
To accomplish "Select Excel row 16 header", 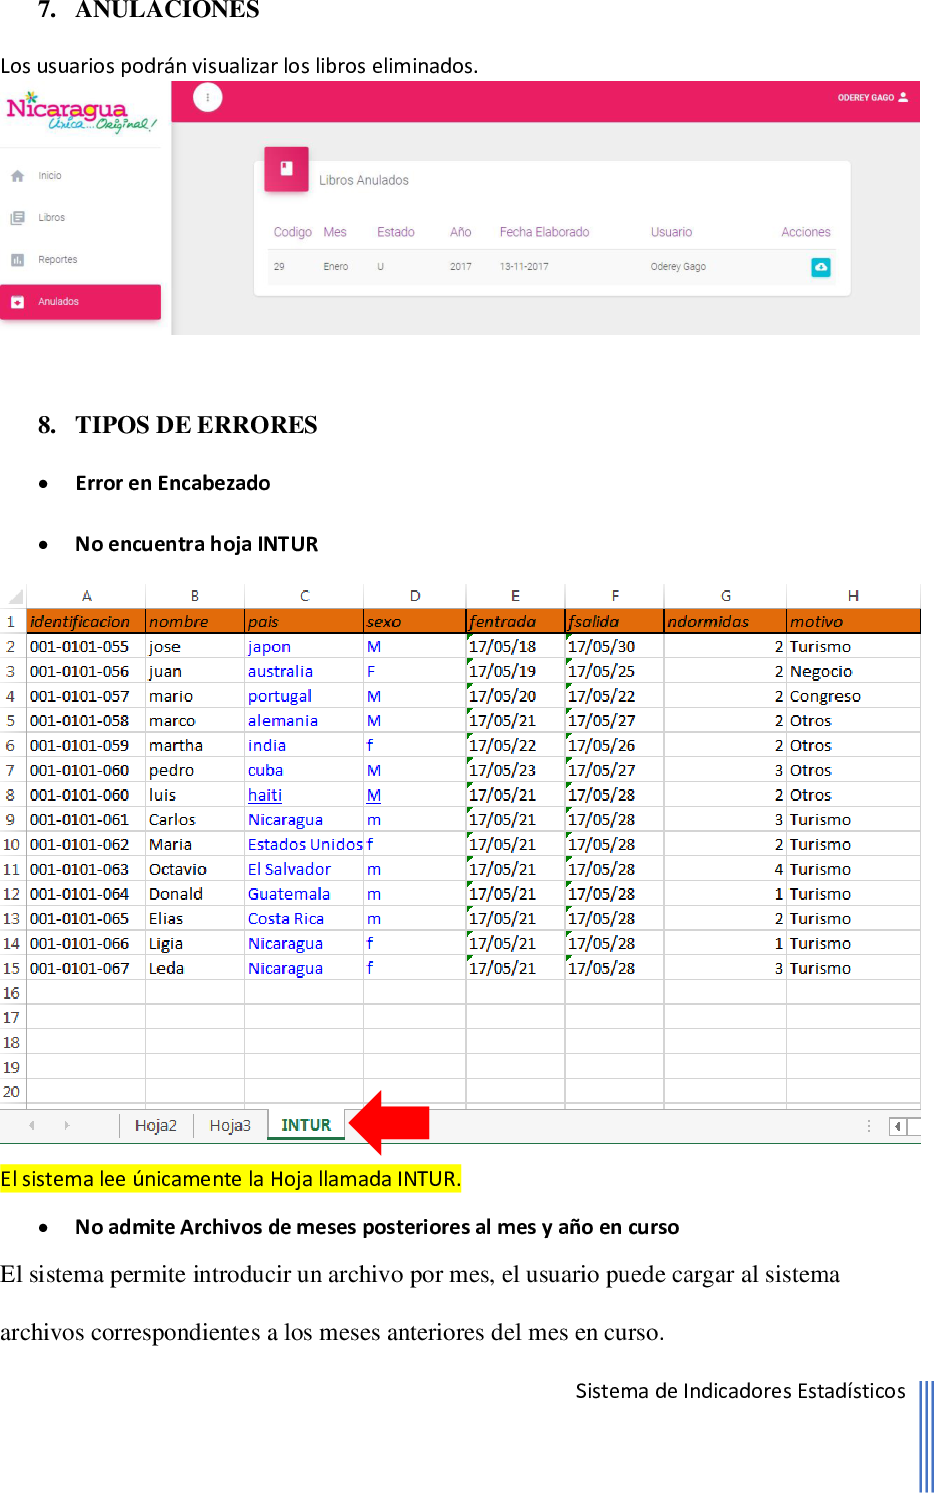I will click(12, 993).
